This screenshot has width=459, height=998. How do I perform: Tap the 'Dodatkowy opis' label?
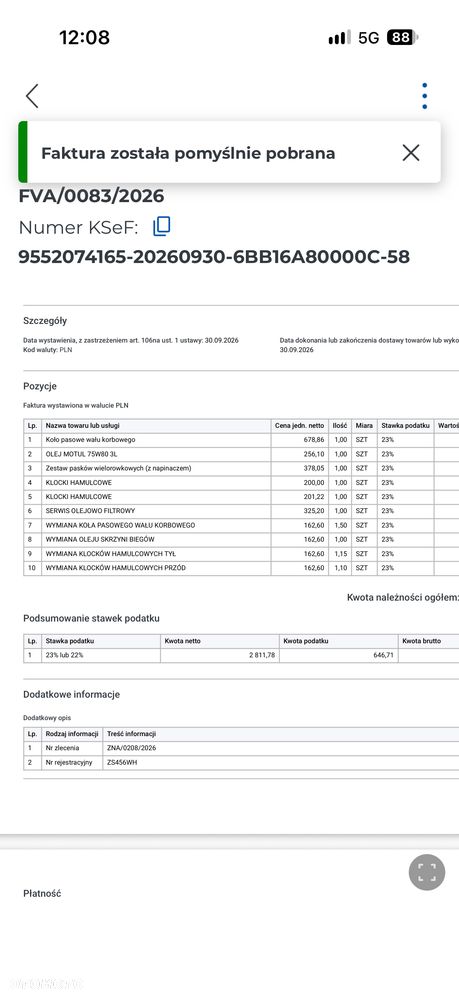[x=48, y=718]
